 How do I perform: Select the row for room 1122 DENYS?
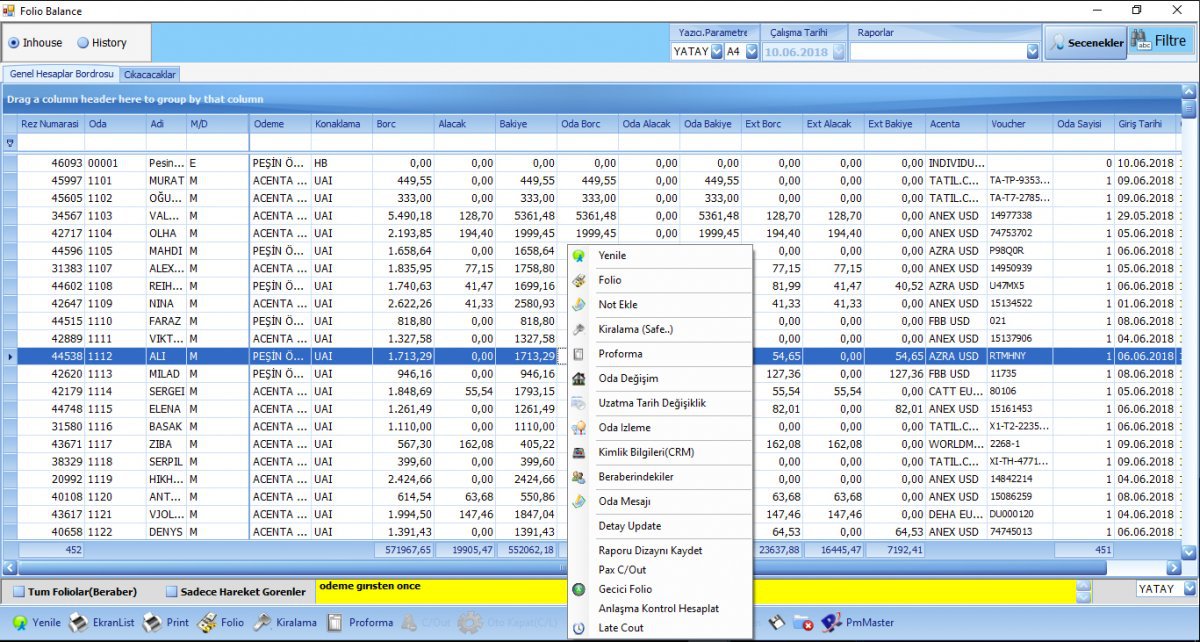click(x=590, y=531)
